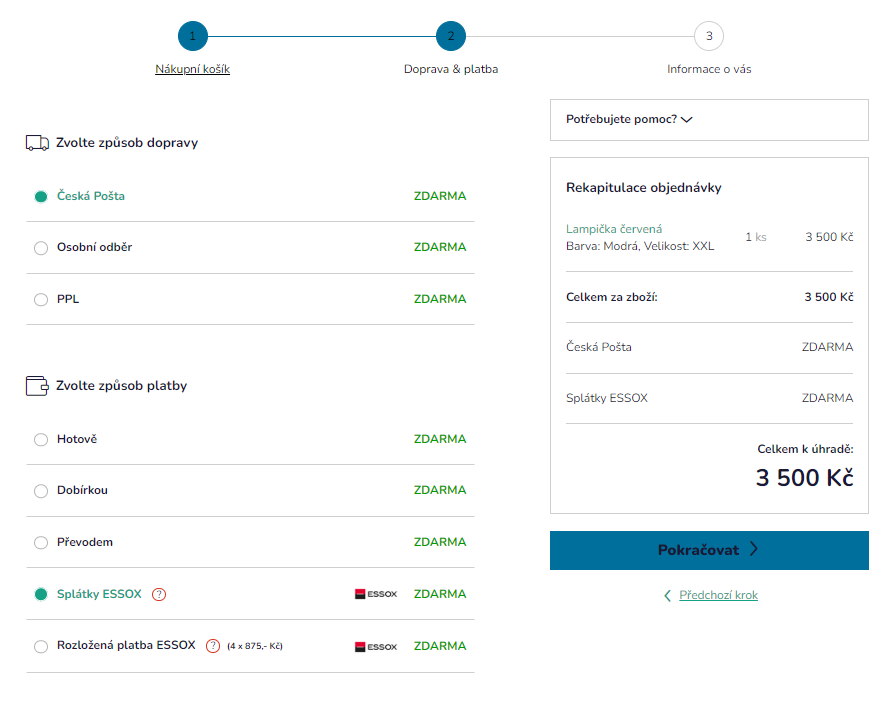Screen dimensions: 895x701
Task: Open the Lampička červená product link
Action: pos(614,229)
